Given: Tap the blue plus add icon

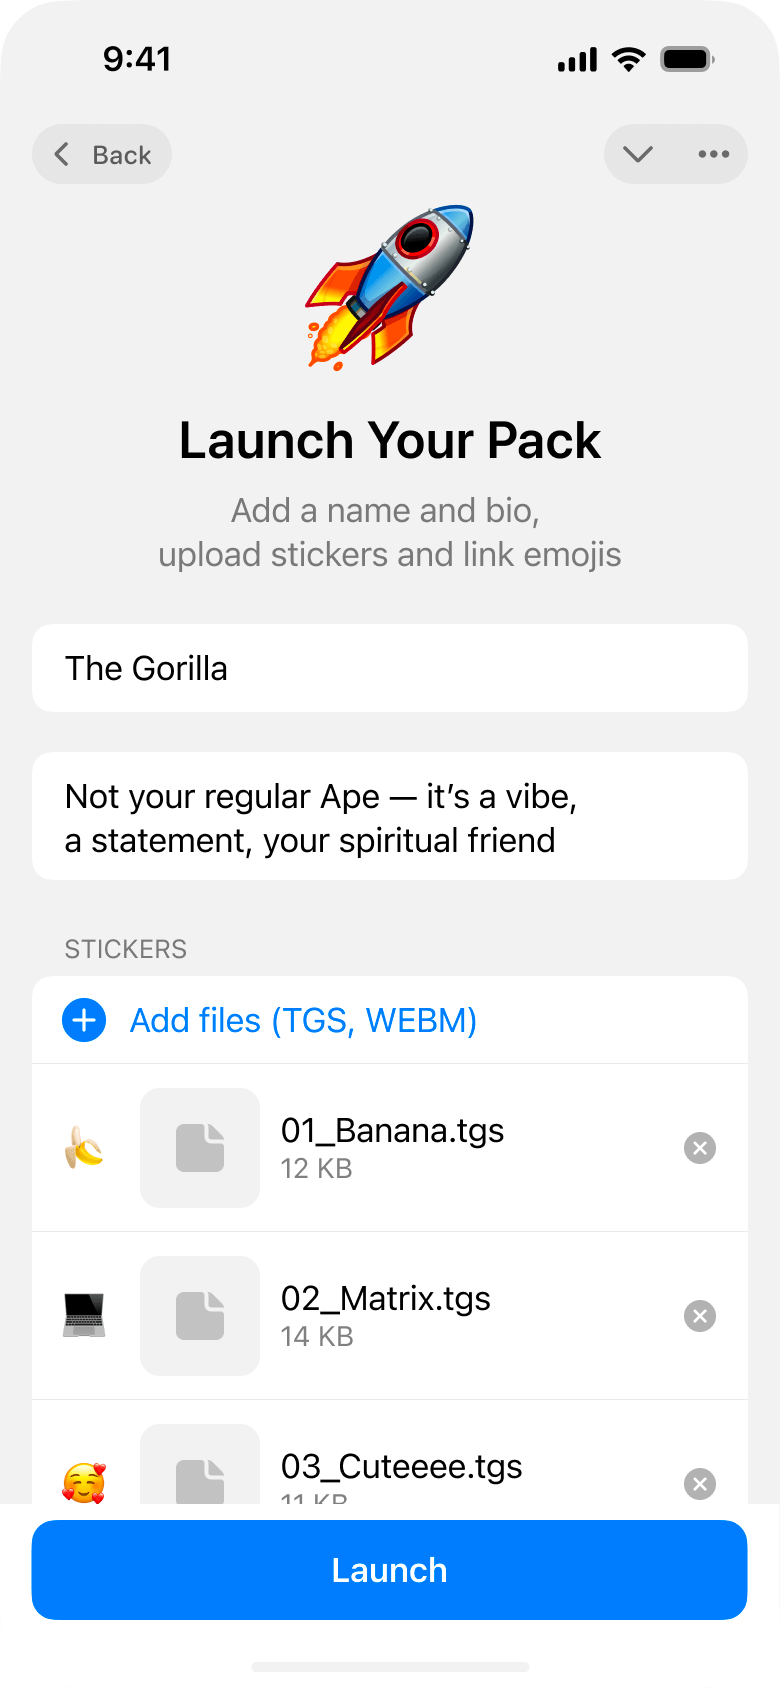Looking at the screenshot, I should click(x=84, y=1020).
